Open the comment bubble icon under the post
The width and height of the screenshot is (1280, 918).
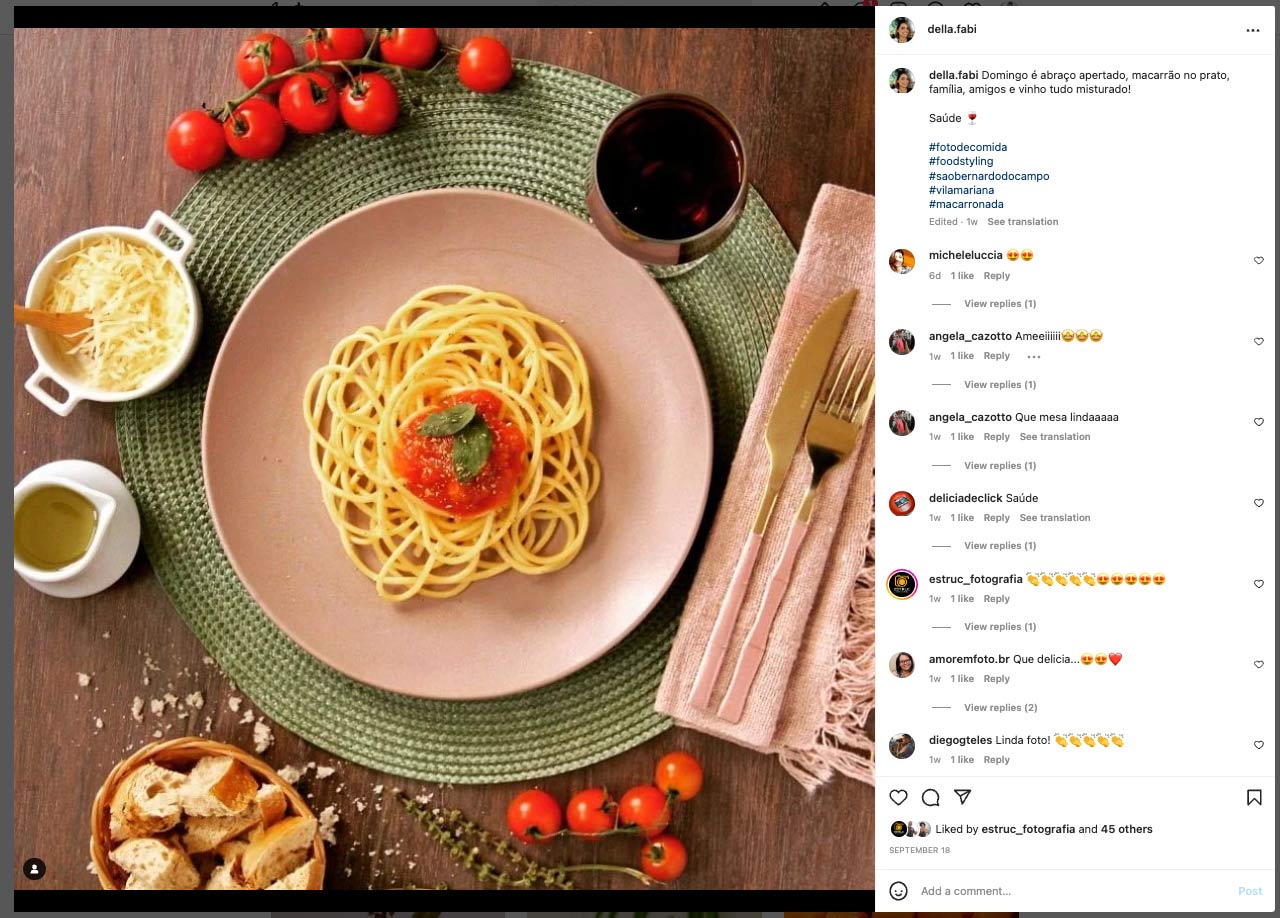pos(930,797)
